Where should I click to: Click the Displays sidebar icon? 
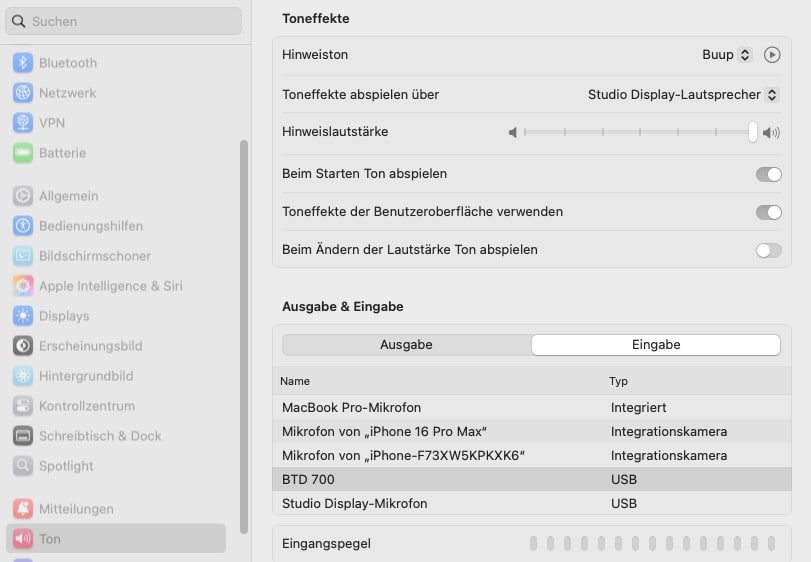point(23,316)
